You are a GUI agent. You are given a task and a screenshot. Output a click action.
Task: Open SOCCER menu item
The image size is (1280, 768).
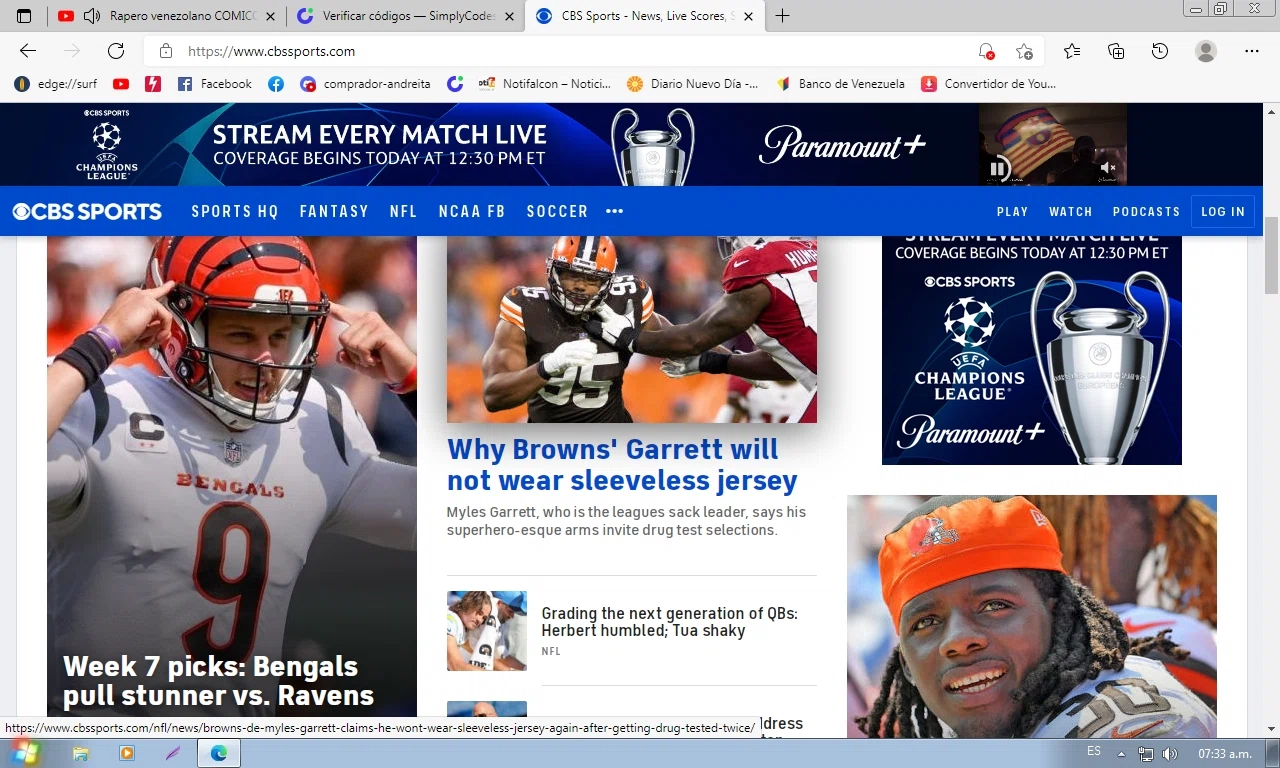pos(557,211)
